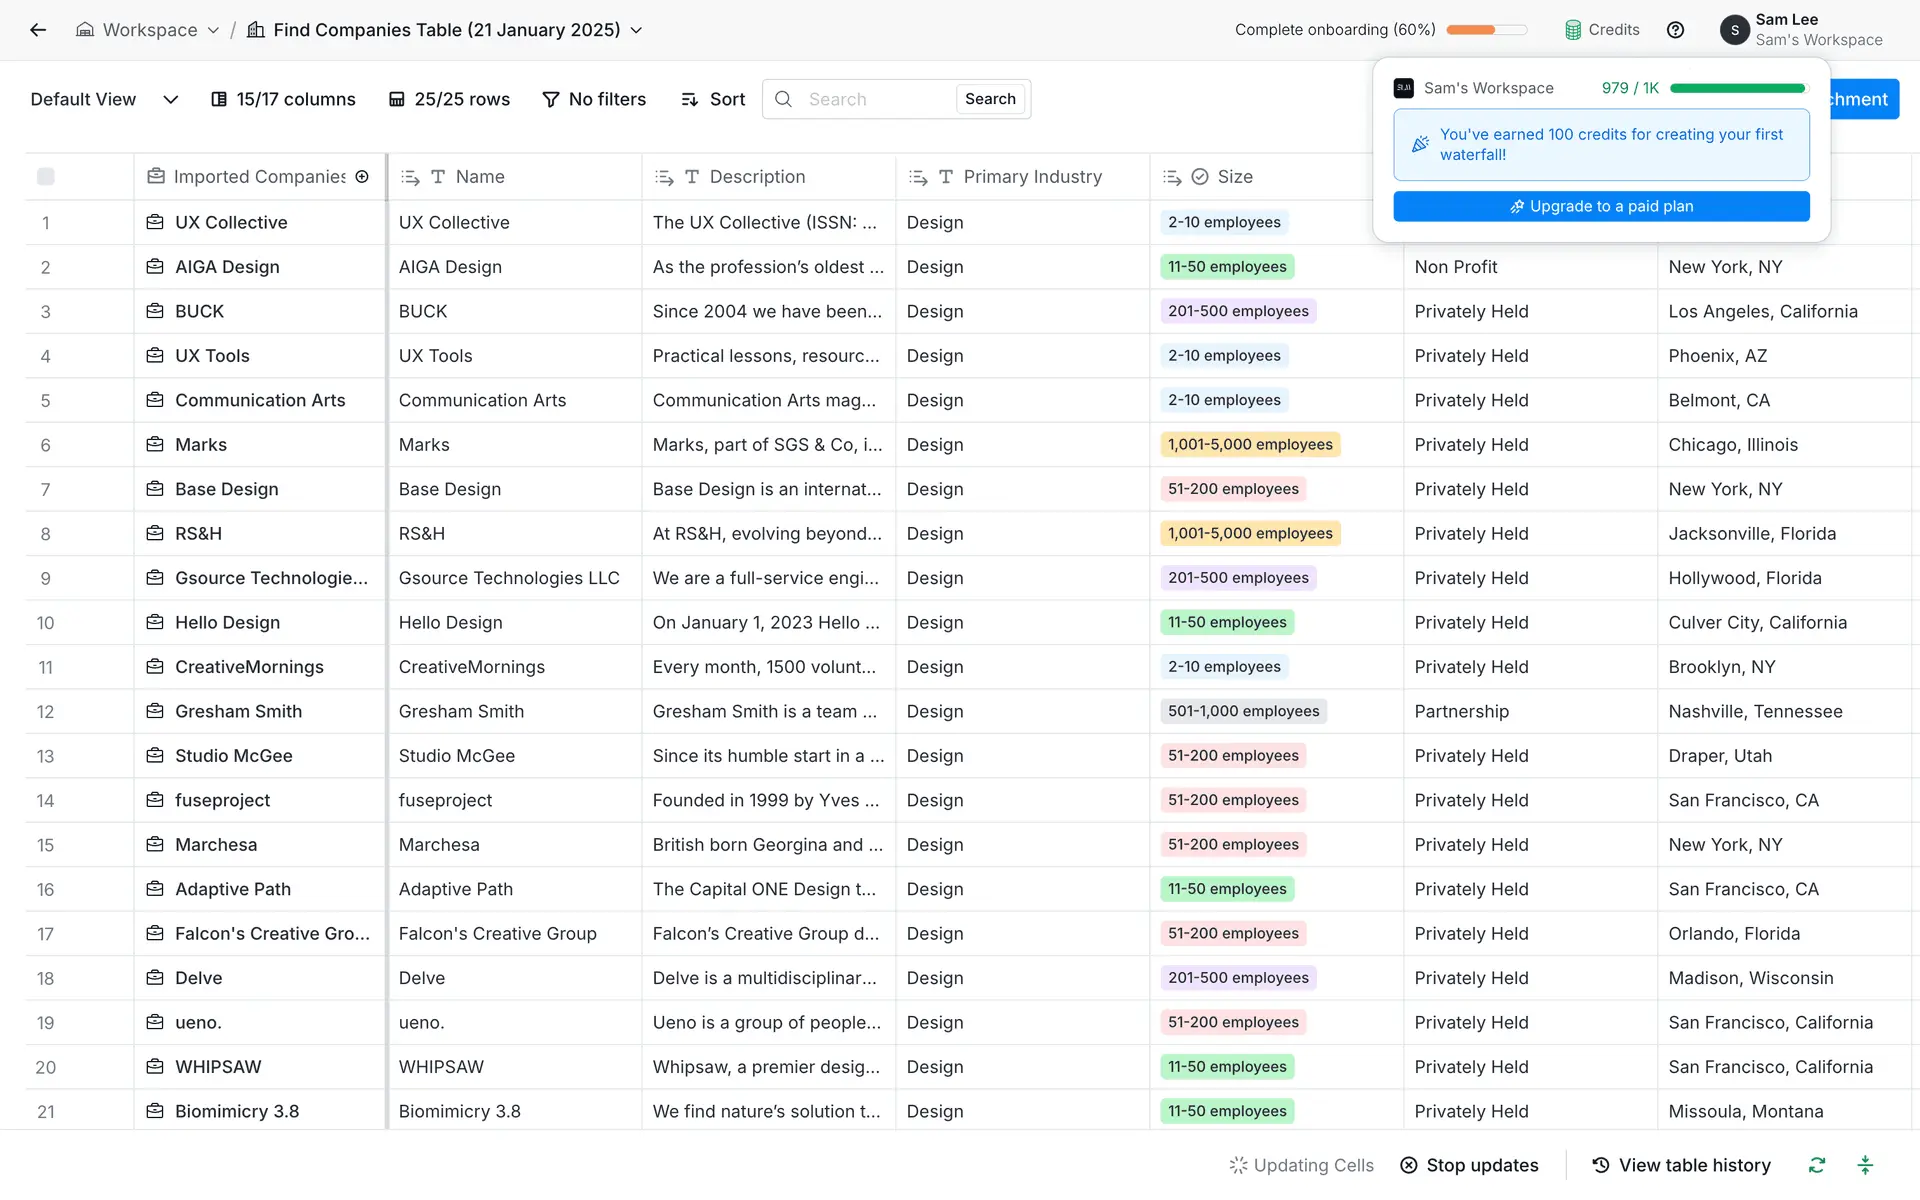This screenshot has height=1200, width=1920.
Task: Click the Sam Lee avatar icon
Action: point(1734,30)
